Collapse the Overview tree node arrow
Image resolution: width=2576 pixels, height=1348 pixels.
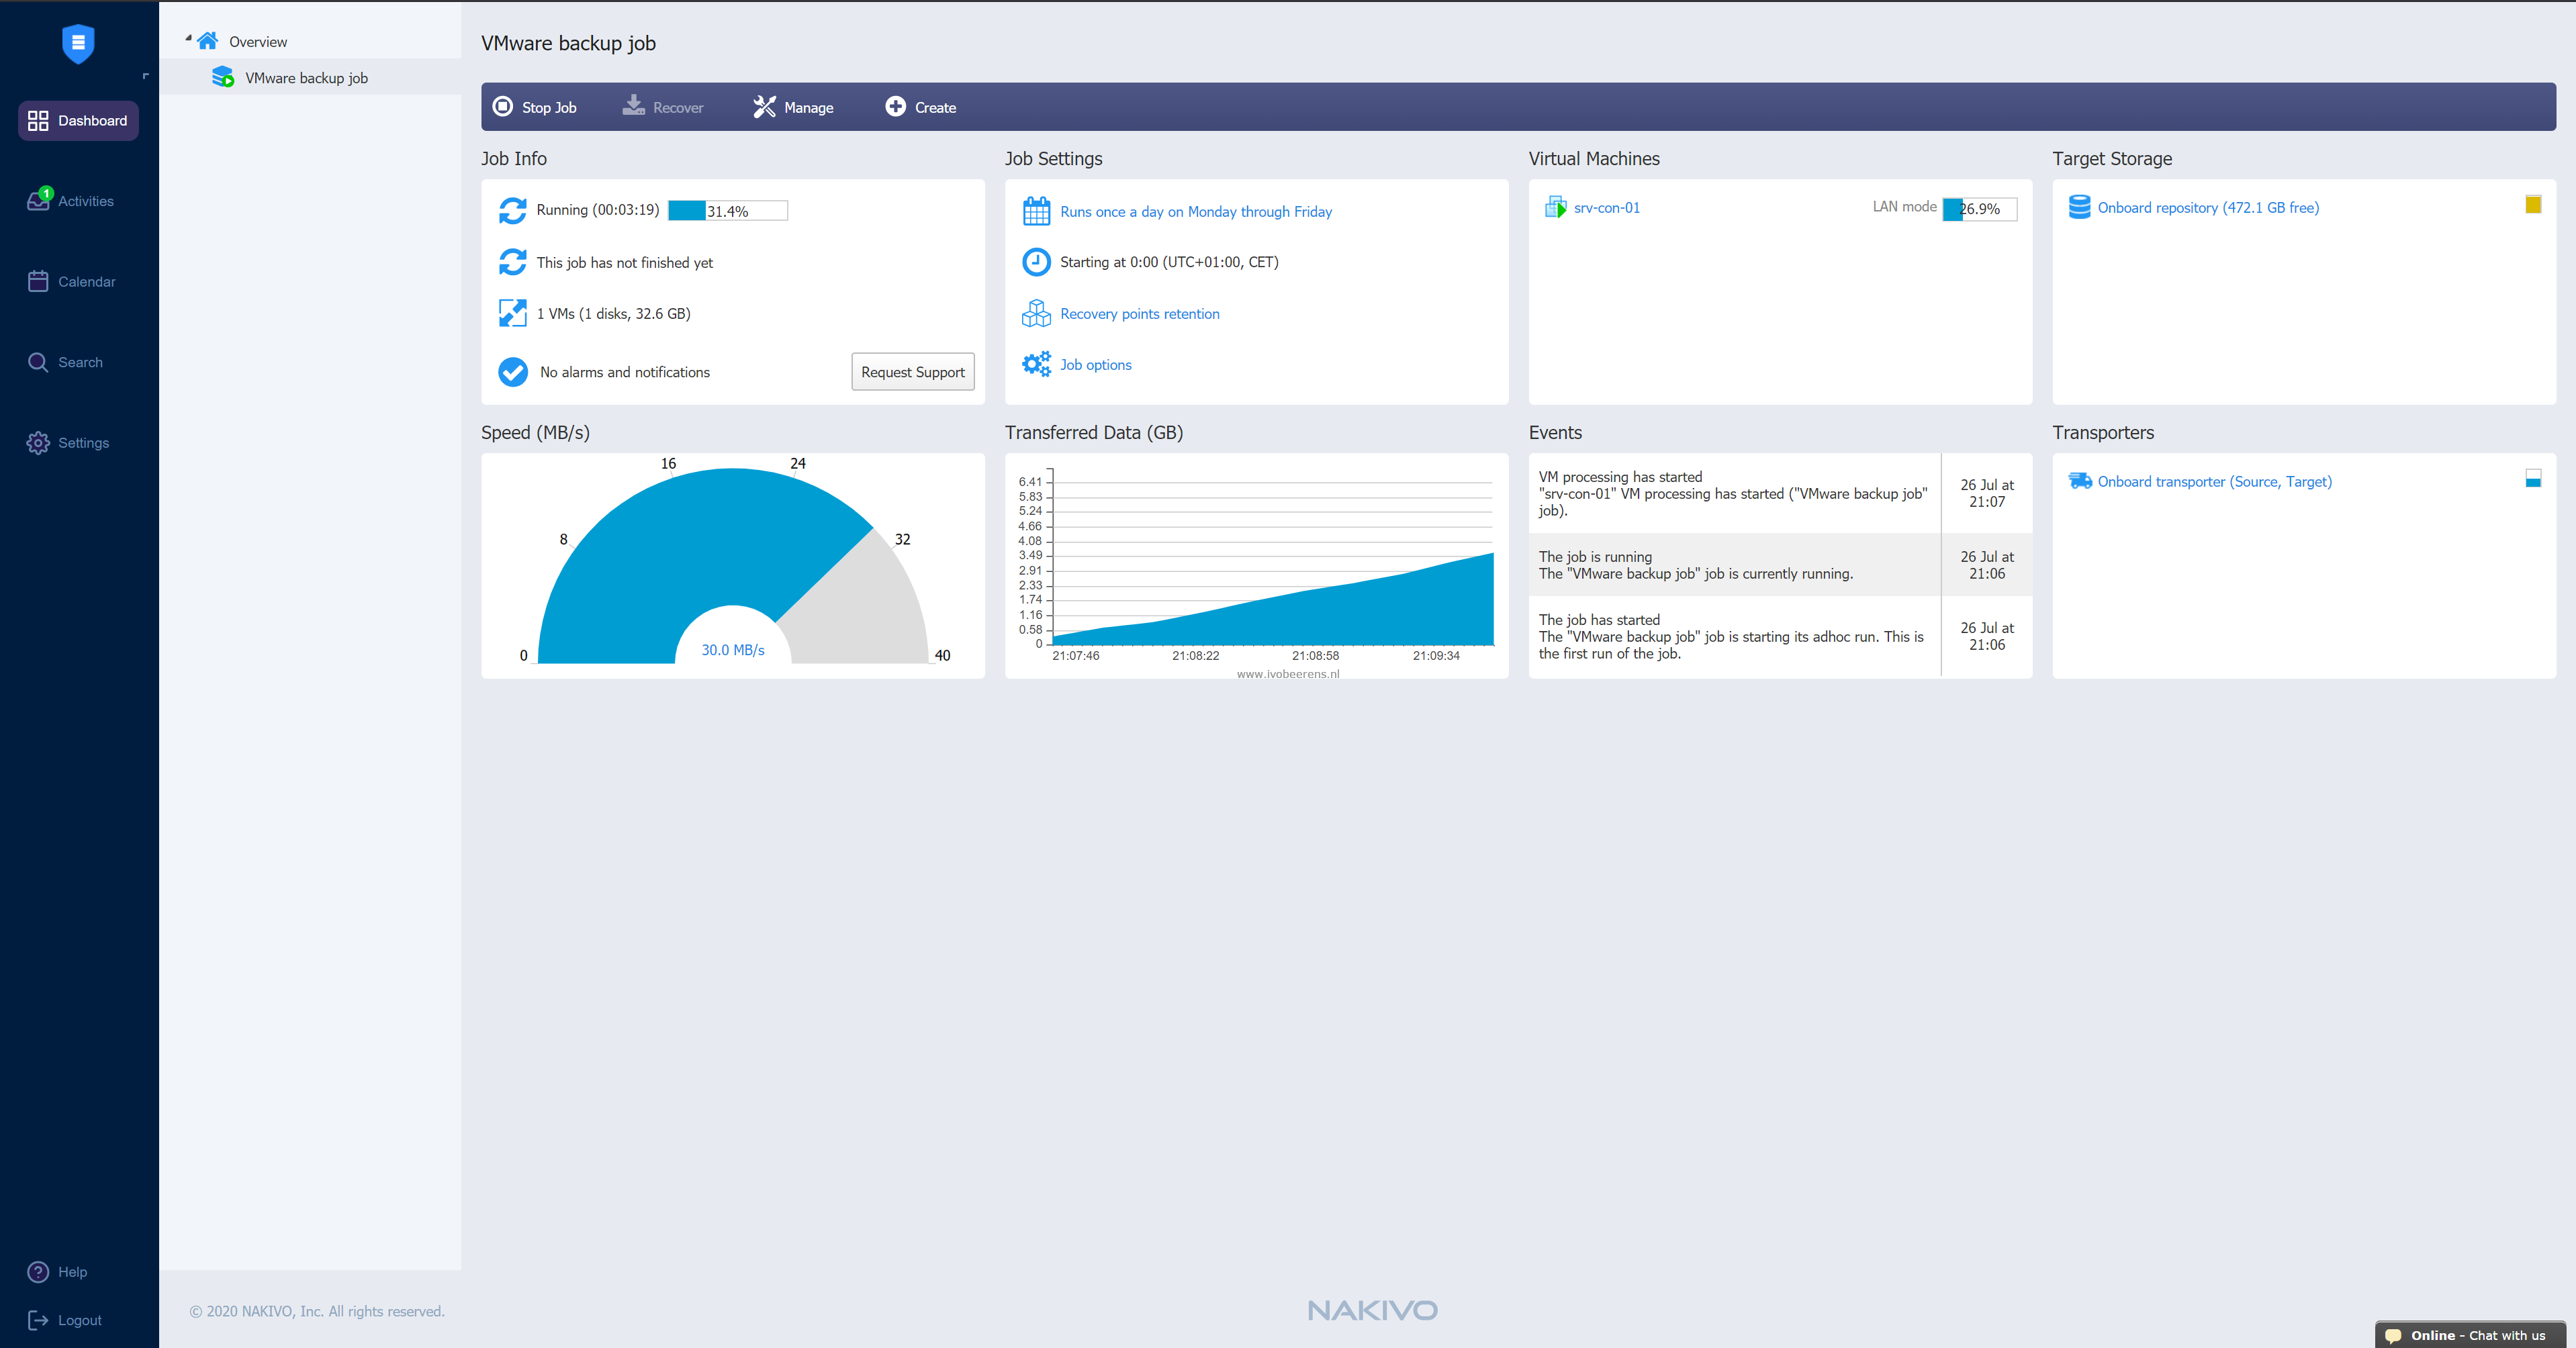point(188,39)
